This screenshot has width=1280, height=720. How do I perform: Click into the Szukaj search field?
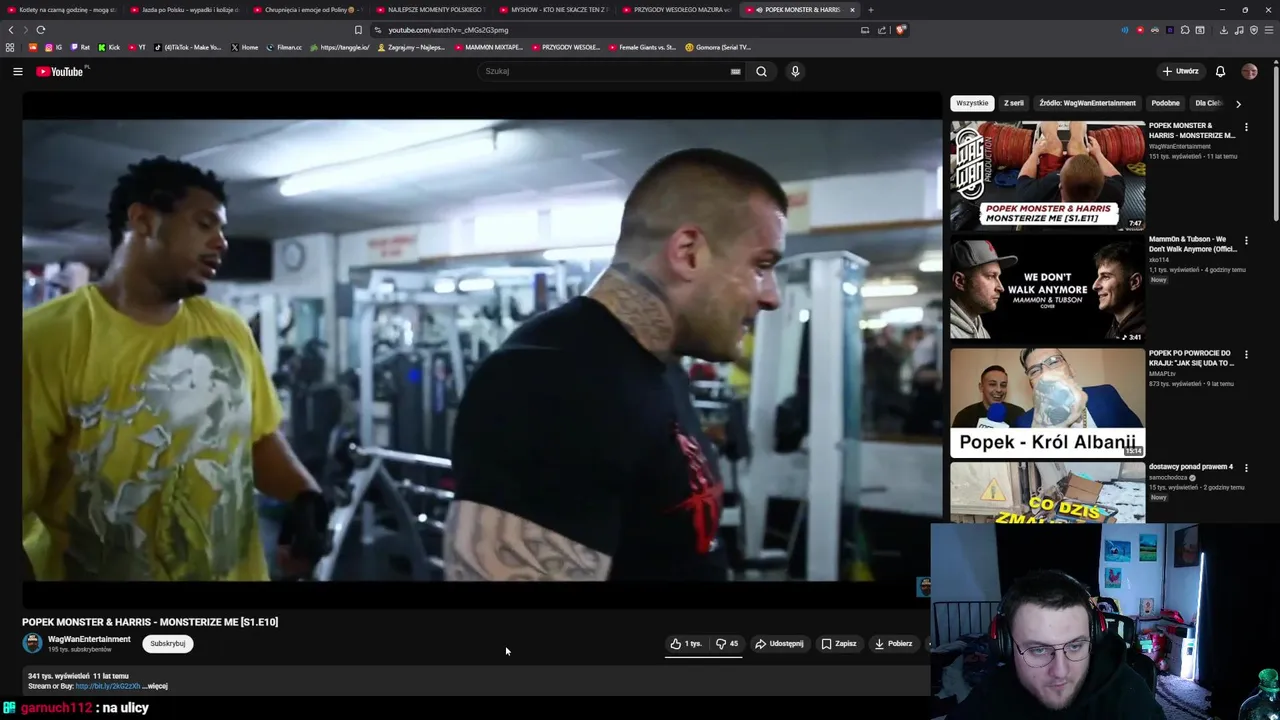click(610, 71)
